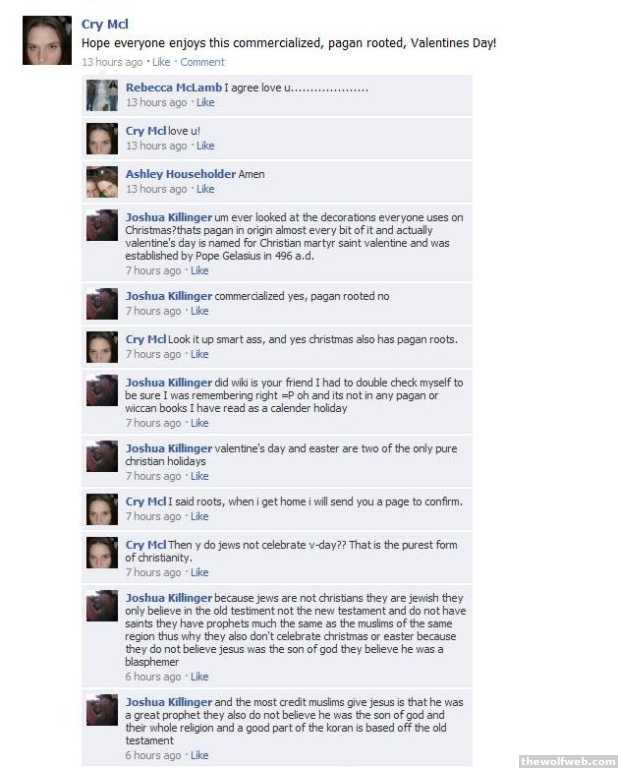
Task: Click the avatar beside the Pope Gelasius comment
Action: pyautogui.click(x=102, y=225)
